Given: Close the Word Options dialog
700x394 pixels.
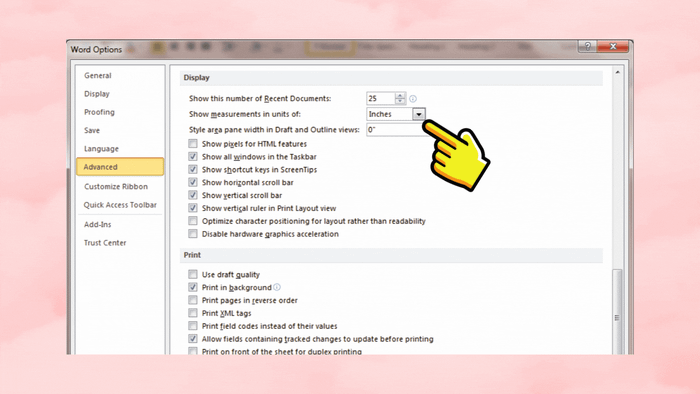Looking at the screenshot, I should point(613,46).
